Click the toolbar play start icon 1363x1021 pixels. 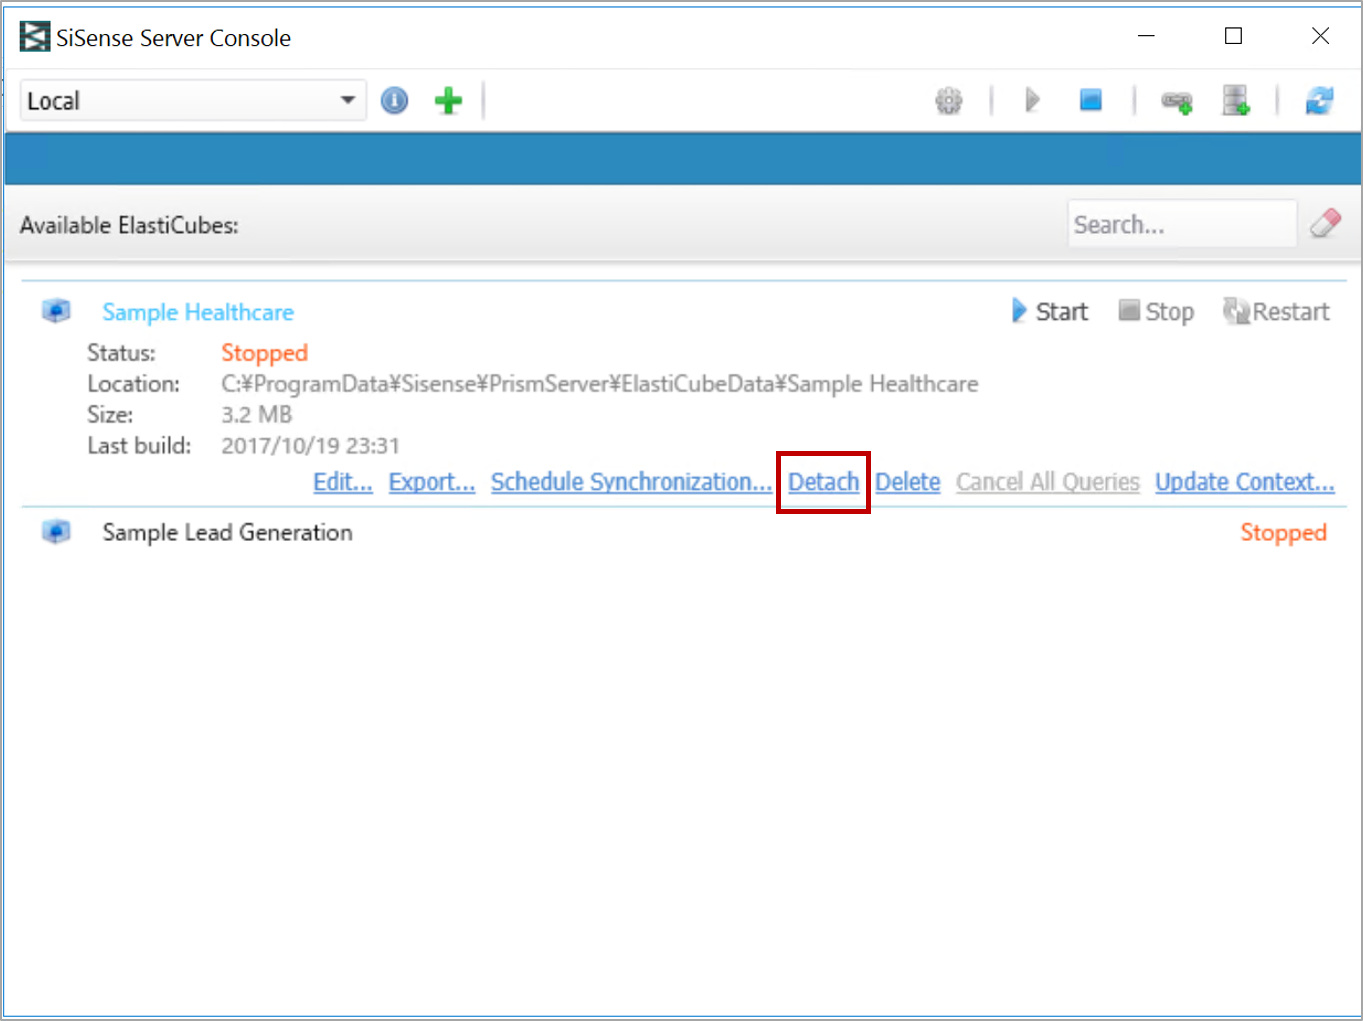click(x=1033, y=100)
